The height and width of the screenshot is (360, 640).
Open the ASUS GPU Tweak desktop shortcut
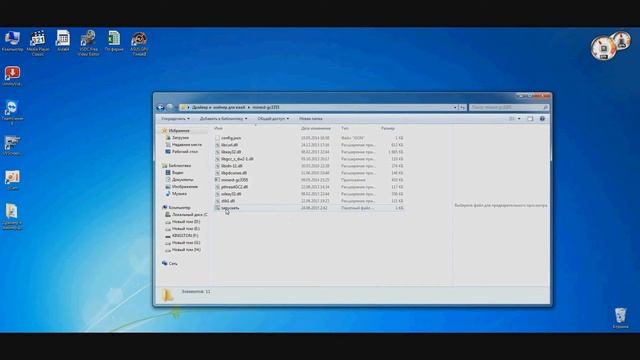click(139, 44)
